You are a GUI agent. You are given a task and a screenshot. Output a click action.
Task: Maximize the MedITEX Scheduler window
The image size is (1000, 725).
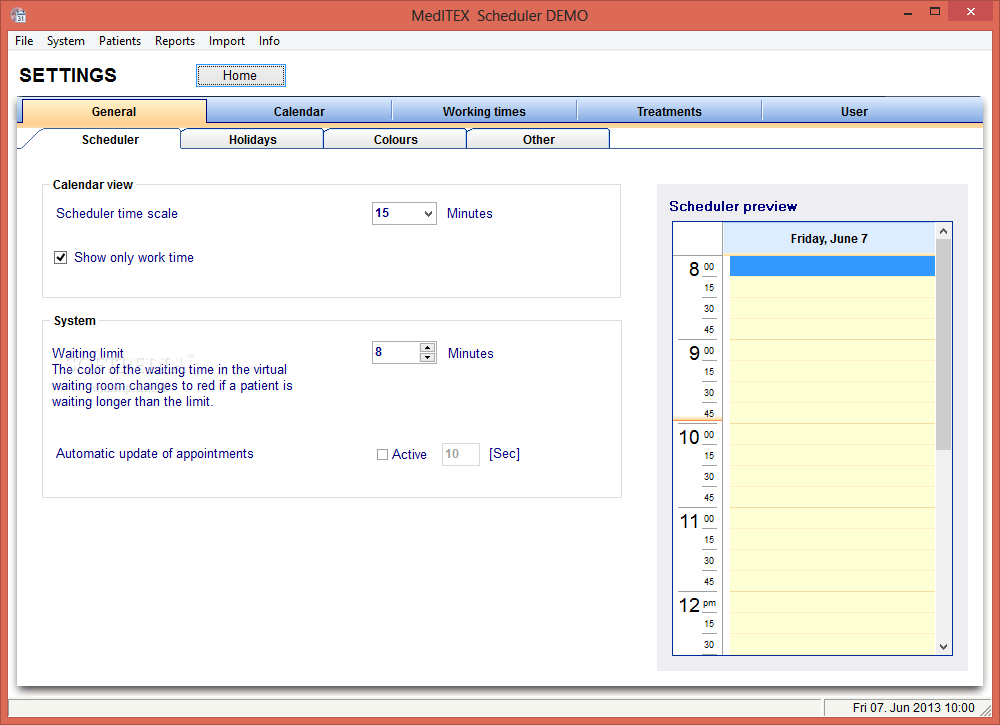point(935,11)
